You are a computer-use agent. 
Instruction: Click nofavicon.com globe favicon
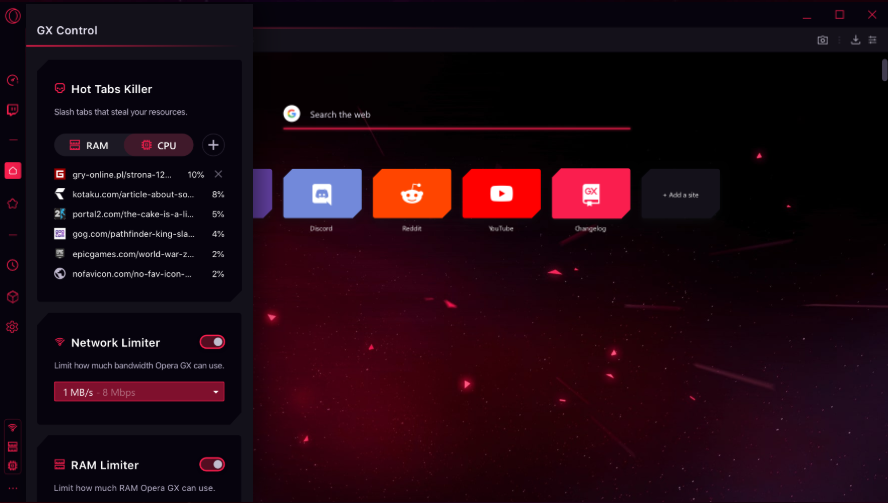tap(59, 274)
